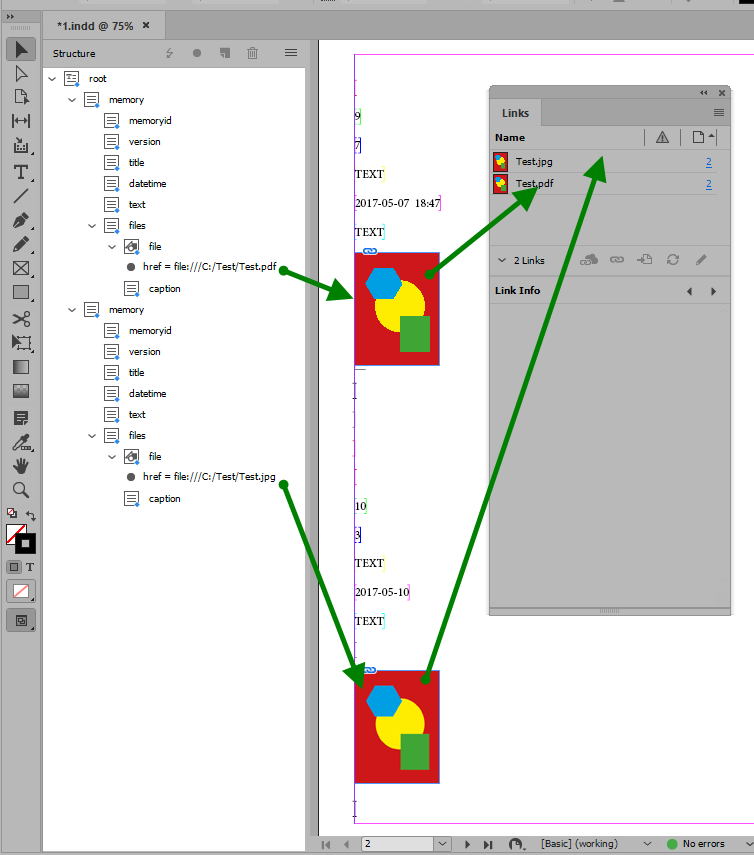Click the Update Link refresh icon
The width and height of the screenshot is (754, 855).
click(673, 260)
